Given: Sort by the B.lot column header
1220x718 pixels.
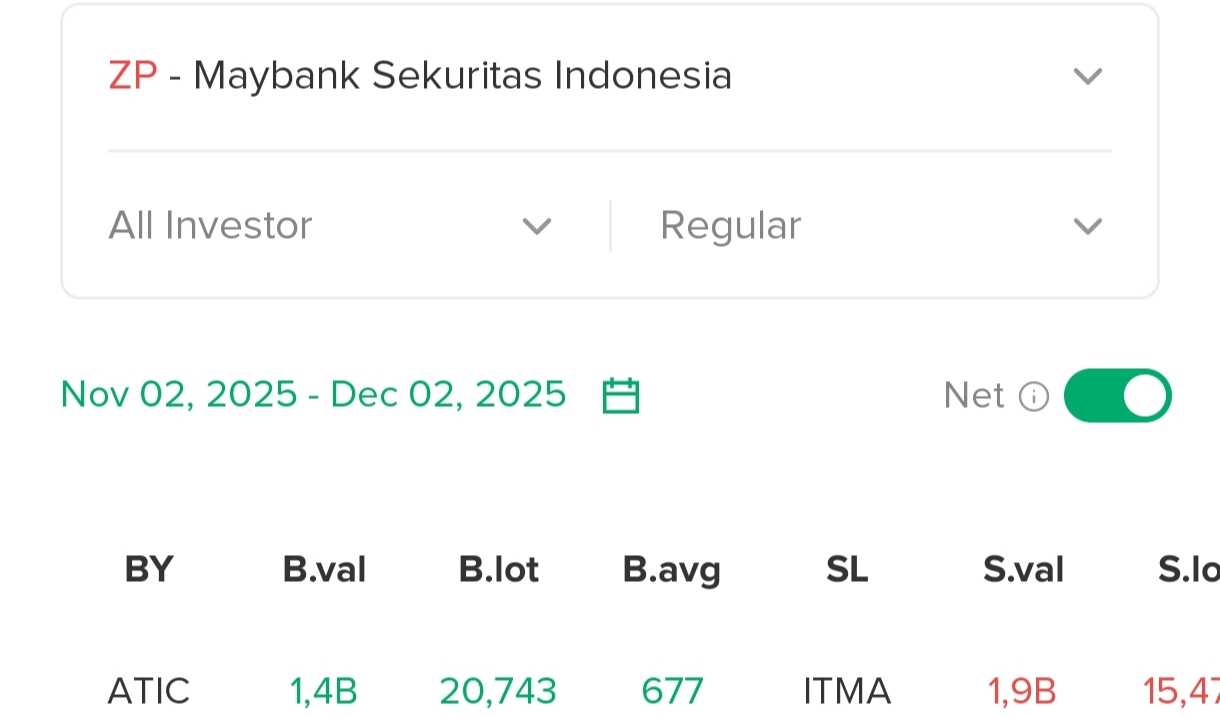Looking at the screenshot, I should (x=498, y=570).
